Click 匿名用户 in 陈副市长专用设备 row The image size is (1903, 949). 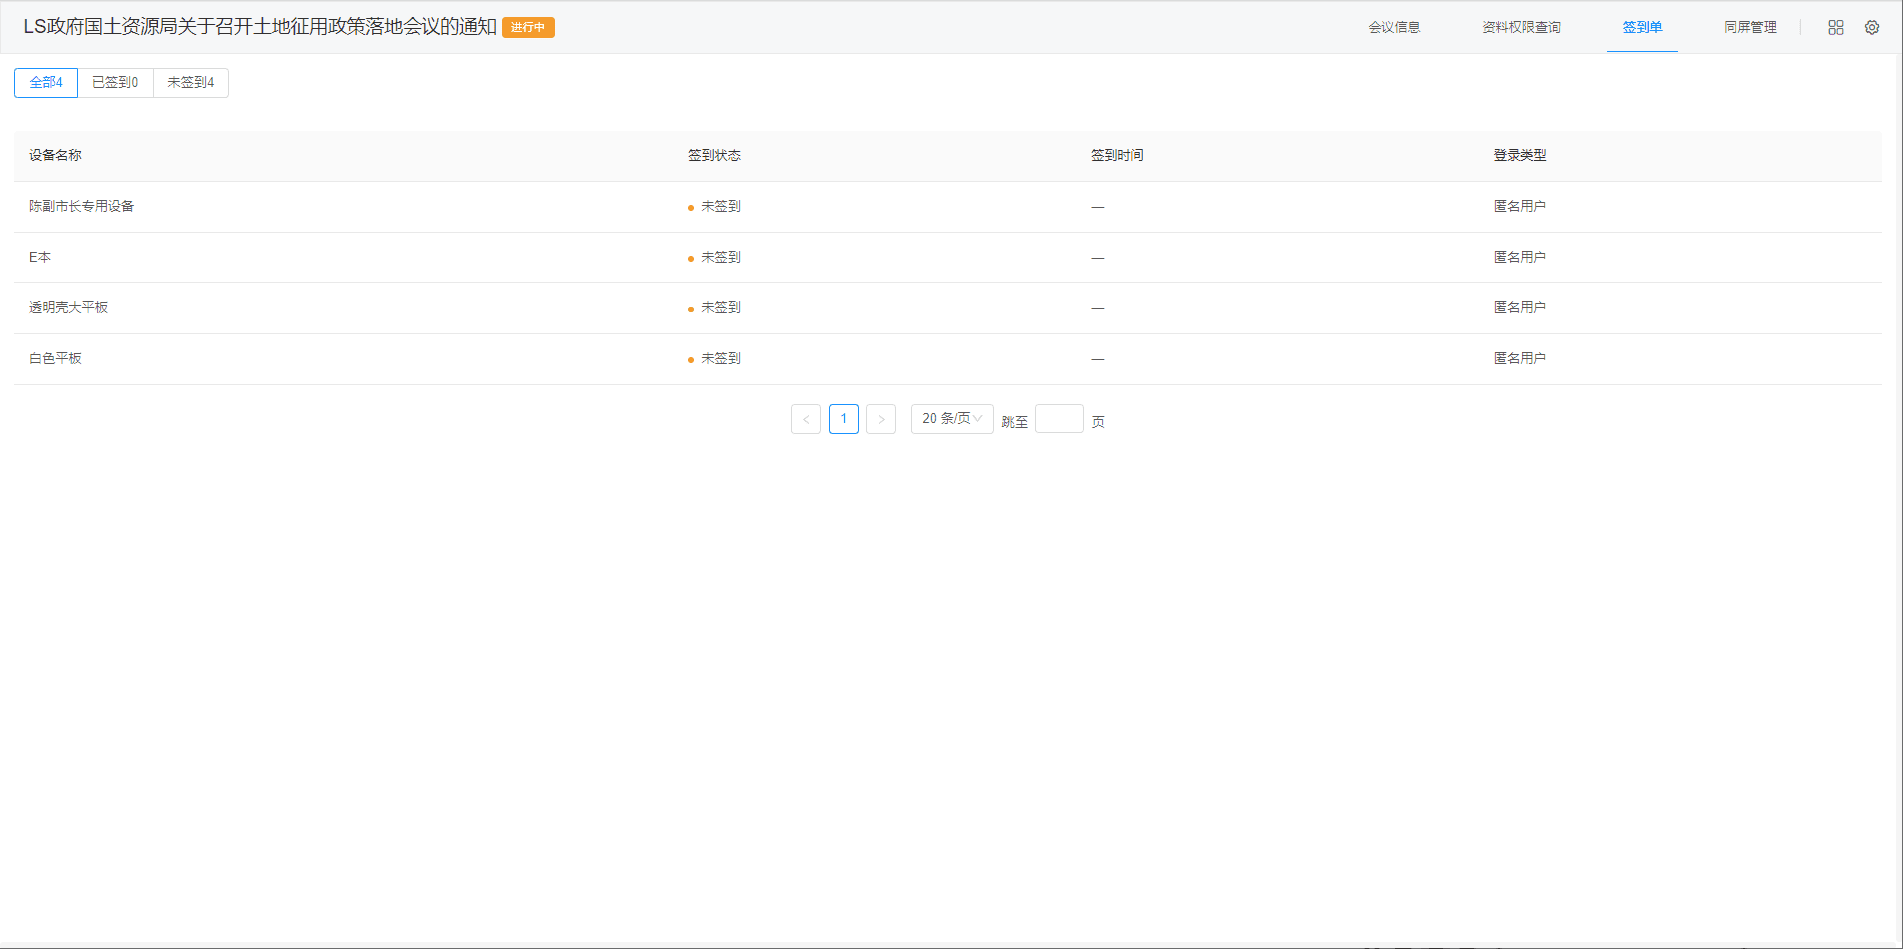click(x=1520, y=207)
